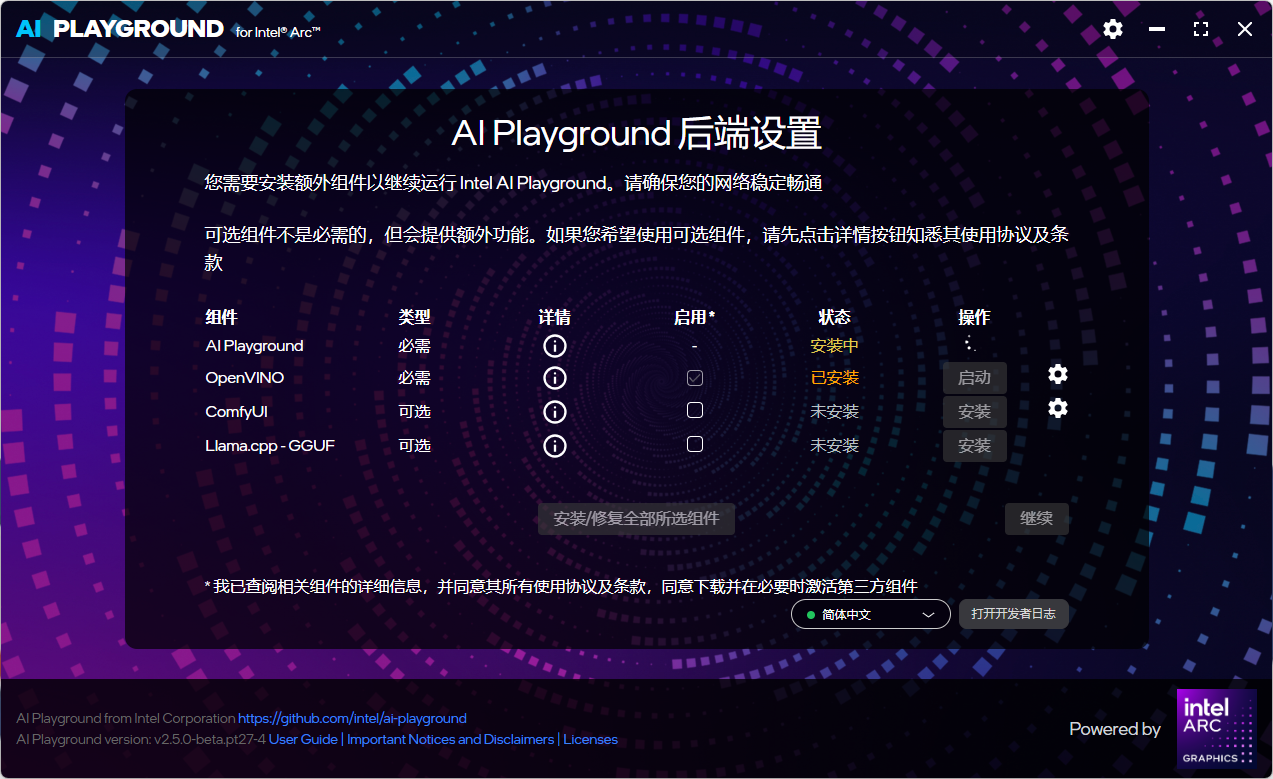The width and height of the screenshot is (1273, 779).
Task: Toggle the OpenVINO enabled checkbox
Action: 695,378
